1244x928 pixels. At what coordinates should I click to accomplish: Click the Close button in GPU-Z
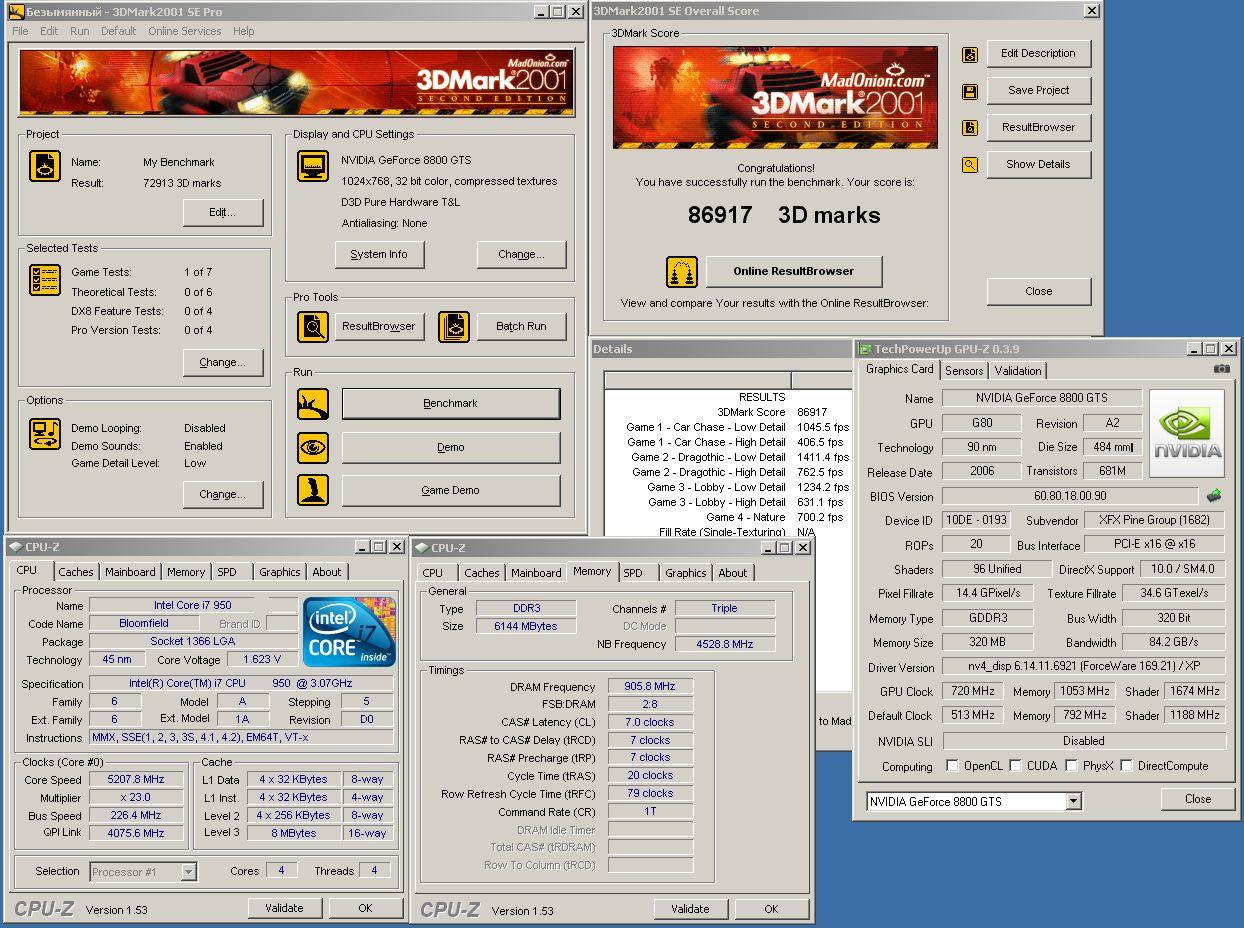click(1198, 799)
